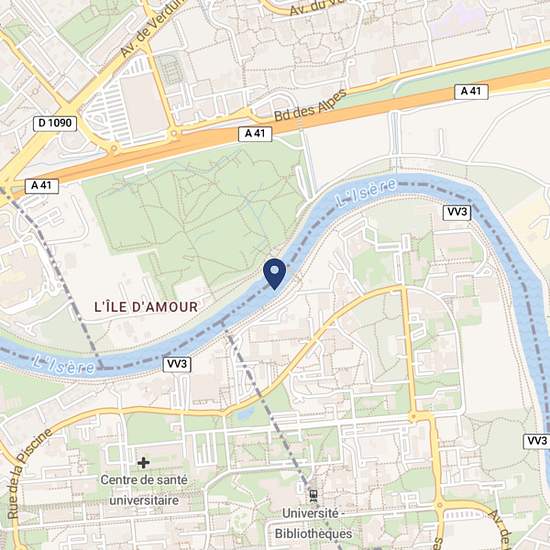Click the Université - Bibliothèques tram stop icon
The height and width of the screenshot is (550, 550).
point(313,496)
